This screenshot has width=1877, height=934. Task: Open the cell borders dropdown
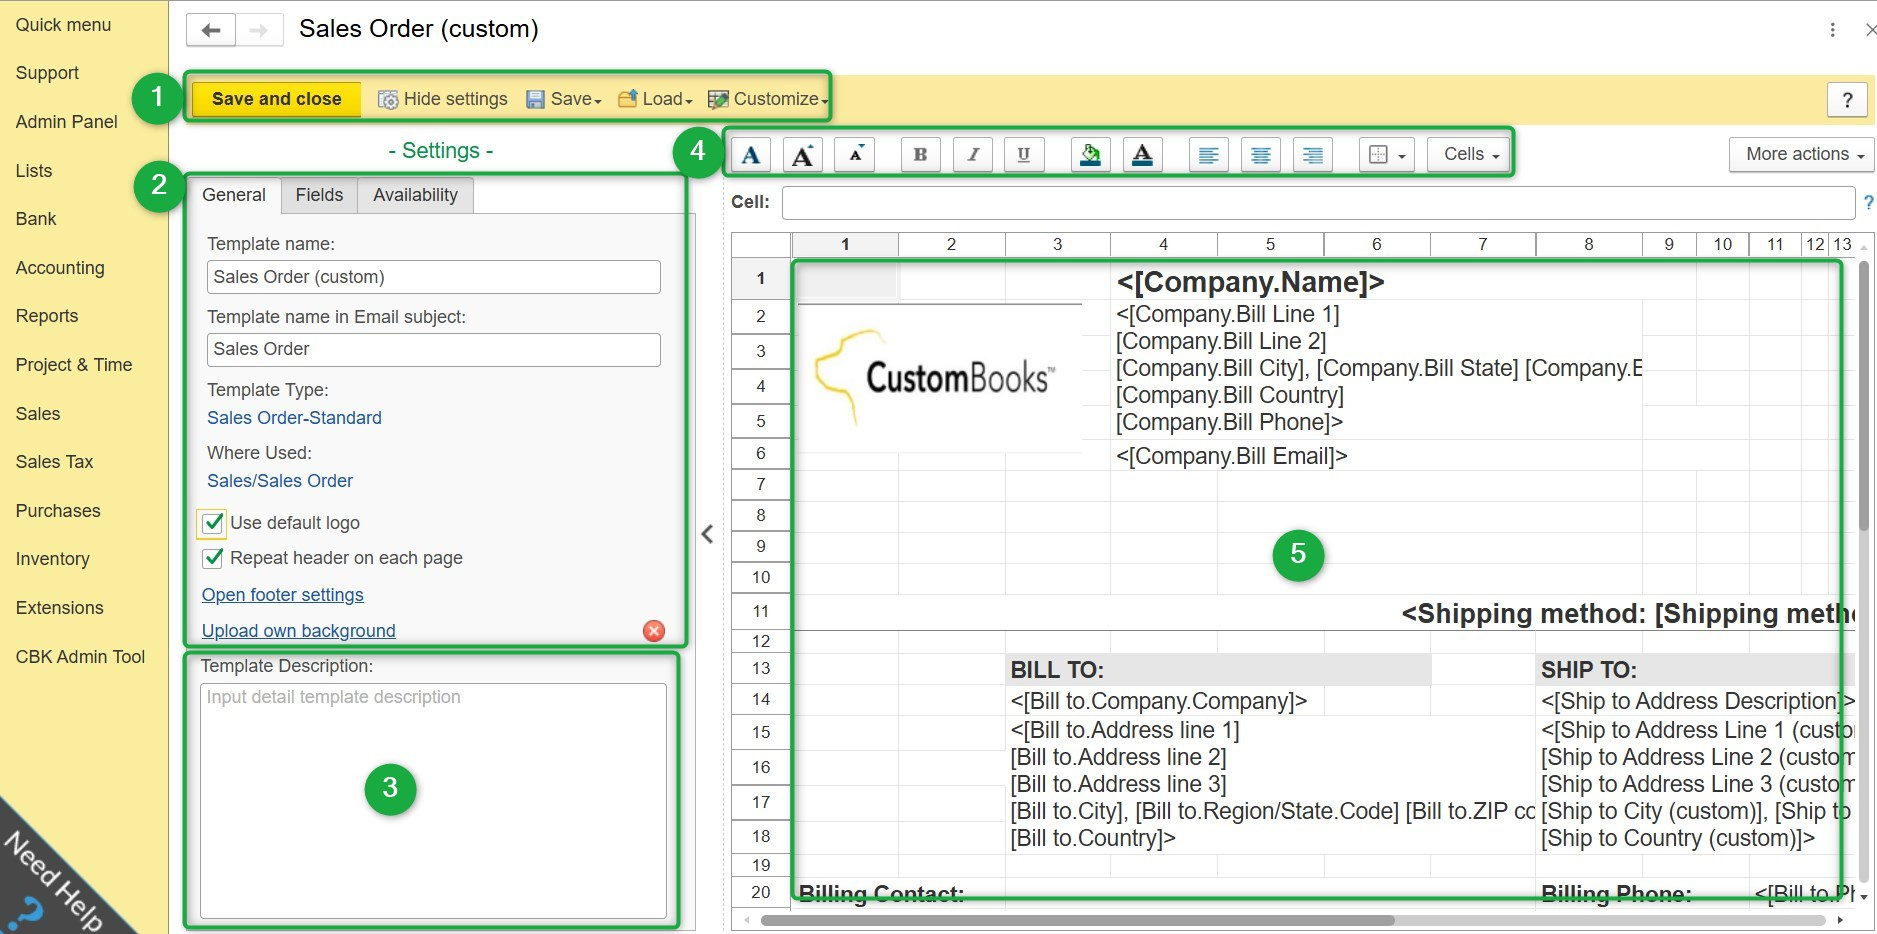tap(1386, 155)
